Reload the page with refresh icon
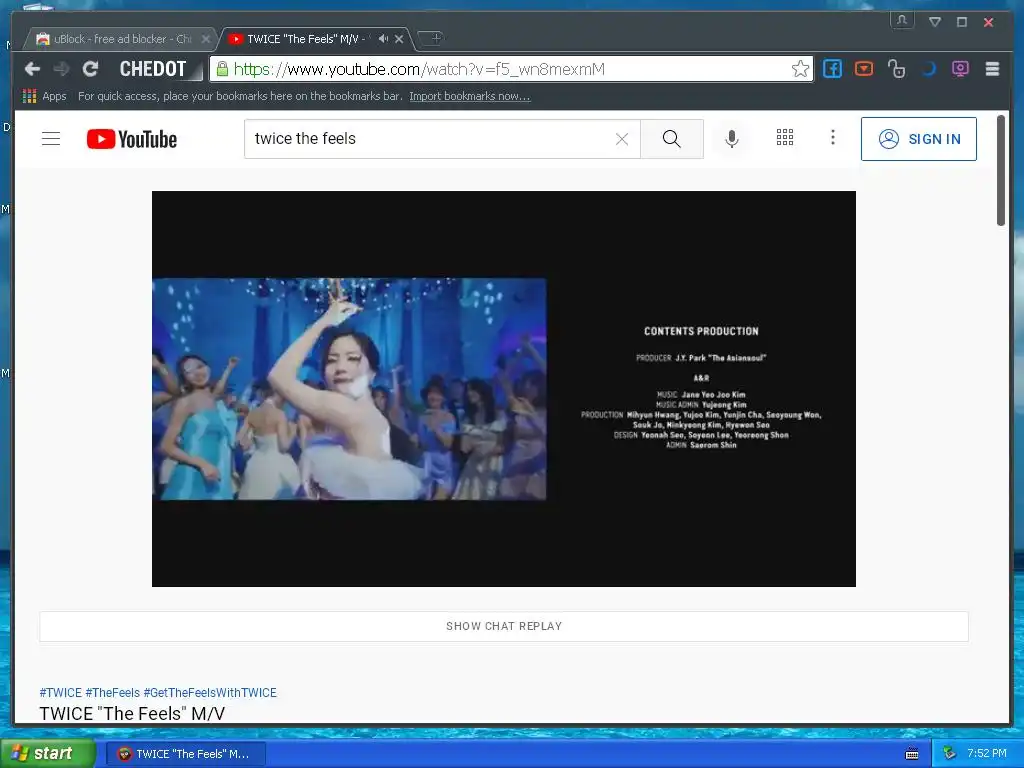1024x768 pixels. pos(90,69)
